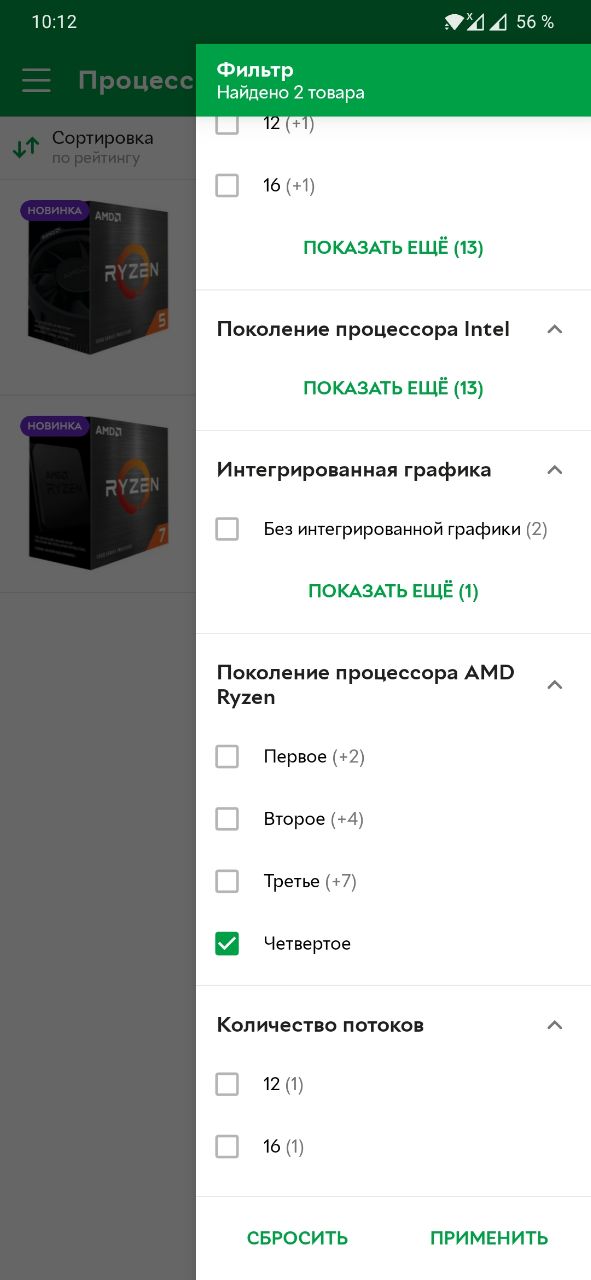Collapse the Интегрированная графика section

point(556,469)
